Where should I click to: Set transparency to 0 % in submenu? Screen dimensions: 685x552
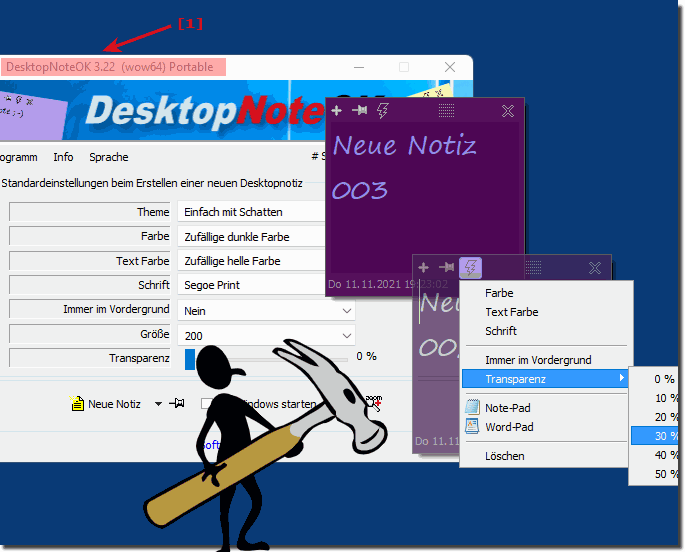point(654,379)
